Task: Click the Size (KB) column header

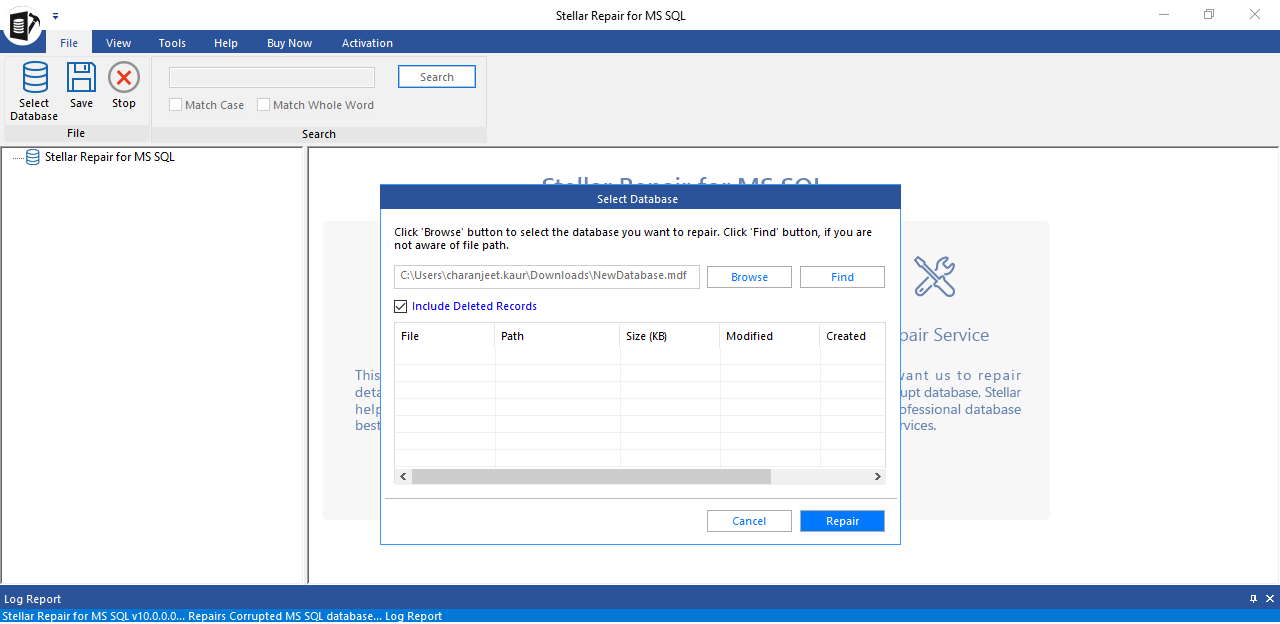Action: click(x=670, y=336)
